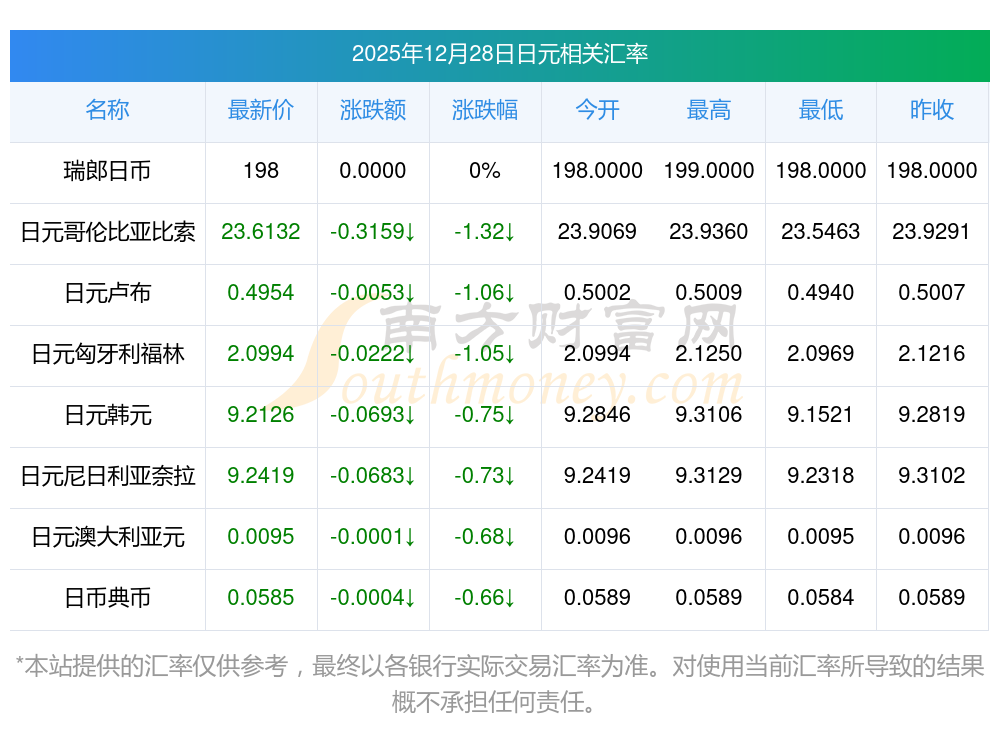Viewport: 1000px width, 733px height.
Task: Click opening value 9.2846
Action: coord(597,415)
